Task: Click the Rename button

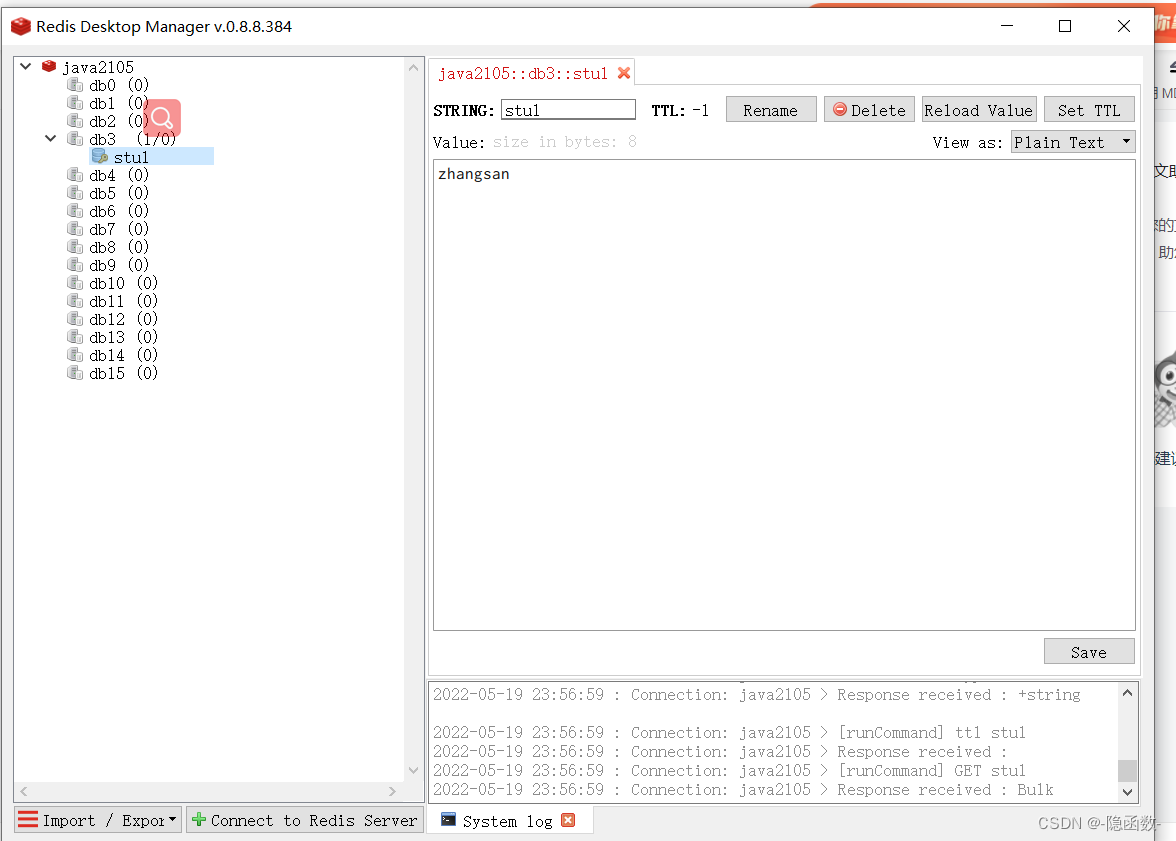Action: point(771,109)
